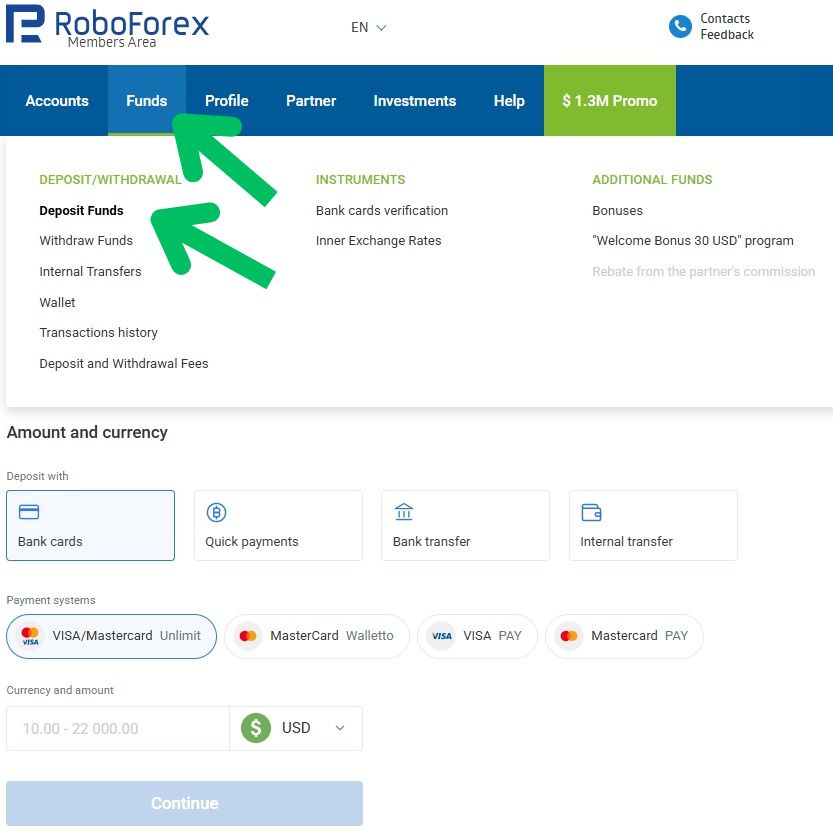833x837 pixels.
Task: Click the bank card icon
Action: (29, 512)
